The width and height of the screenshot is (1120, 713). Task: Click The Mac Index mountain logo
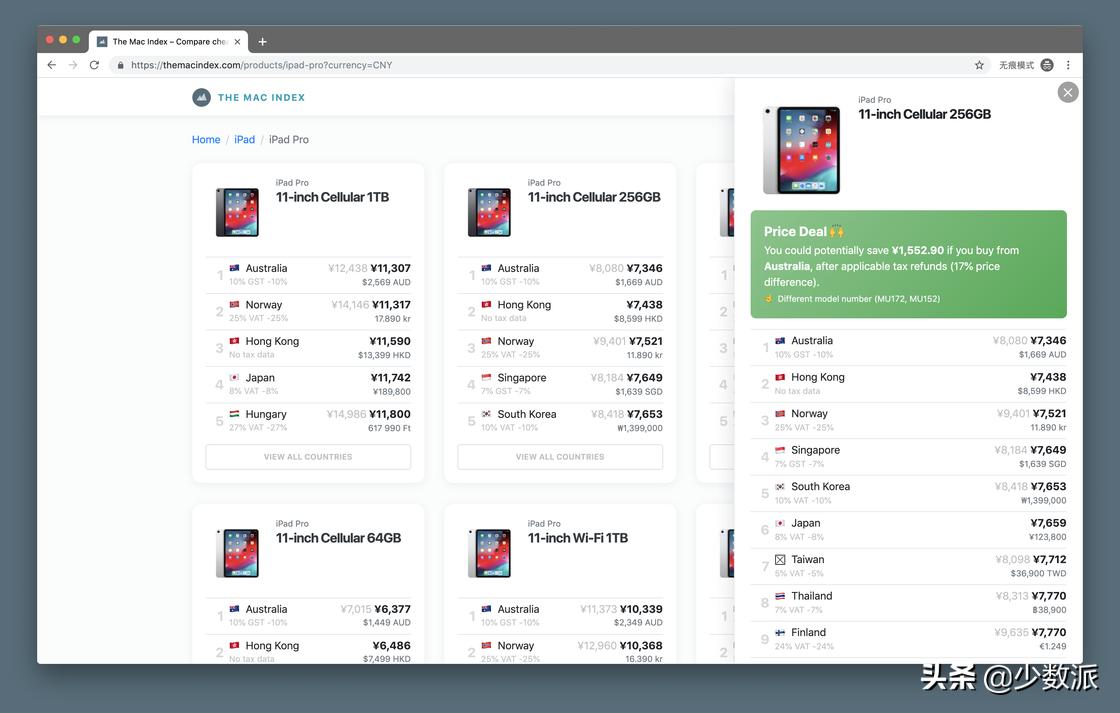pos(201,97)
